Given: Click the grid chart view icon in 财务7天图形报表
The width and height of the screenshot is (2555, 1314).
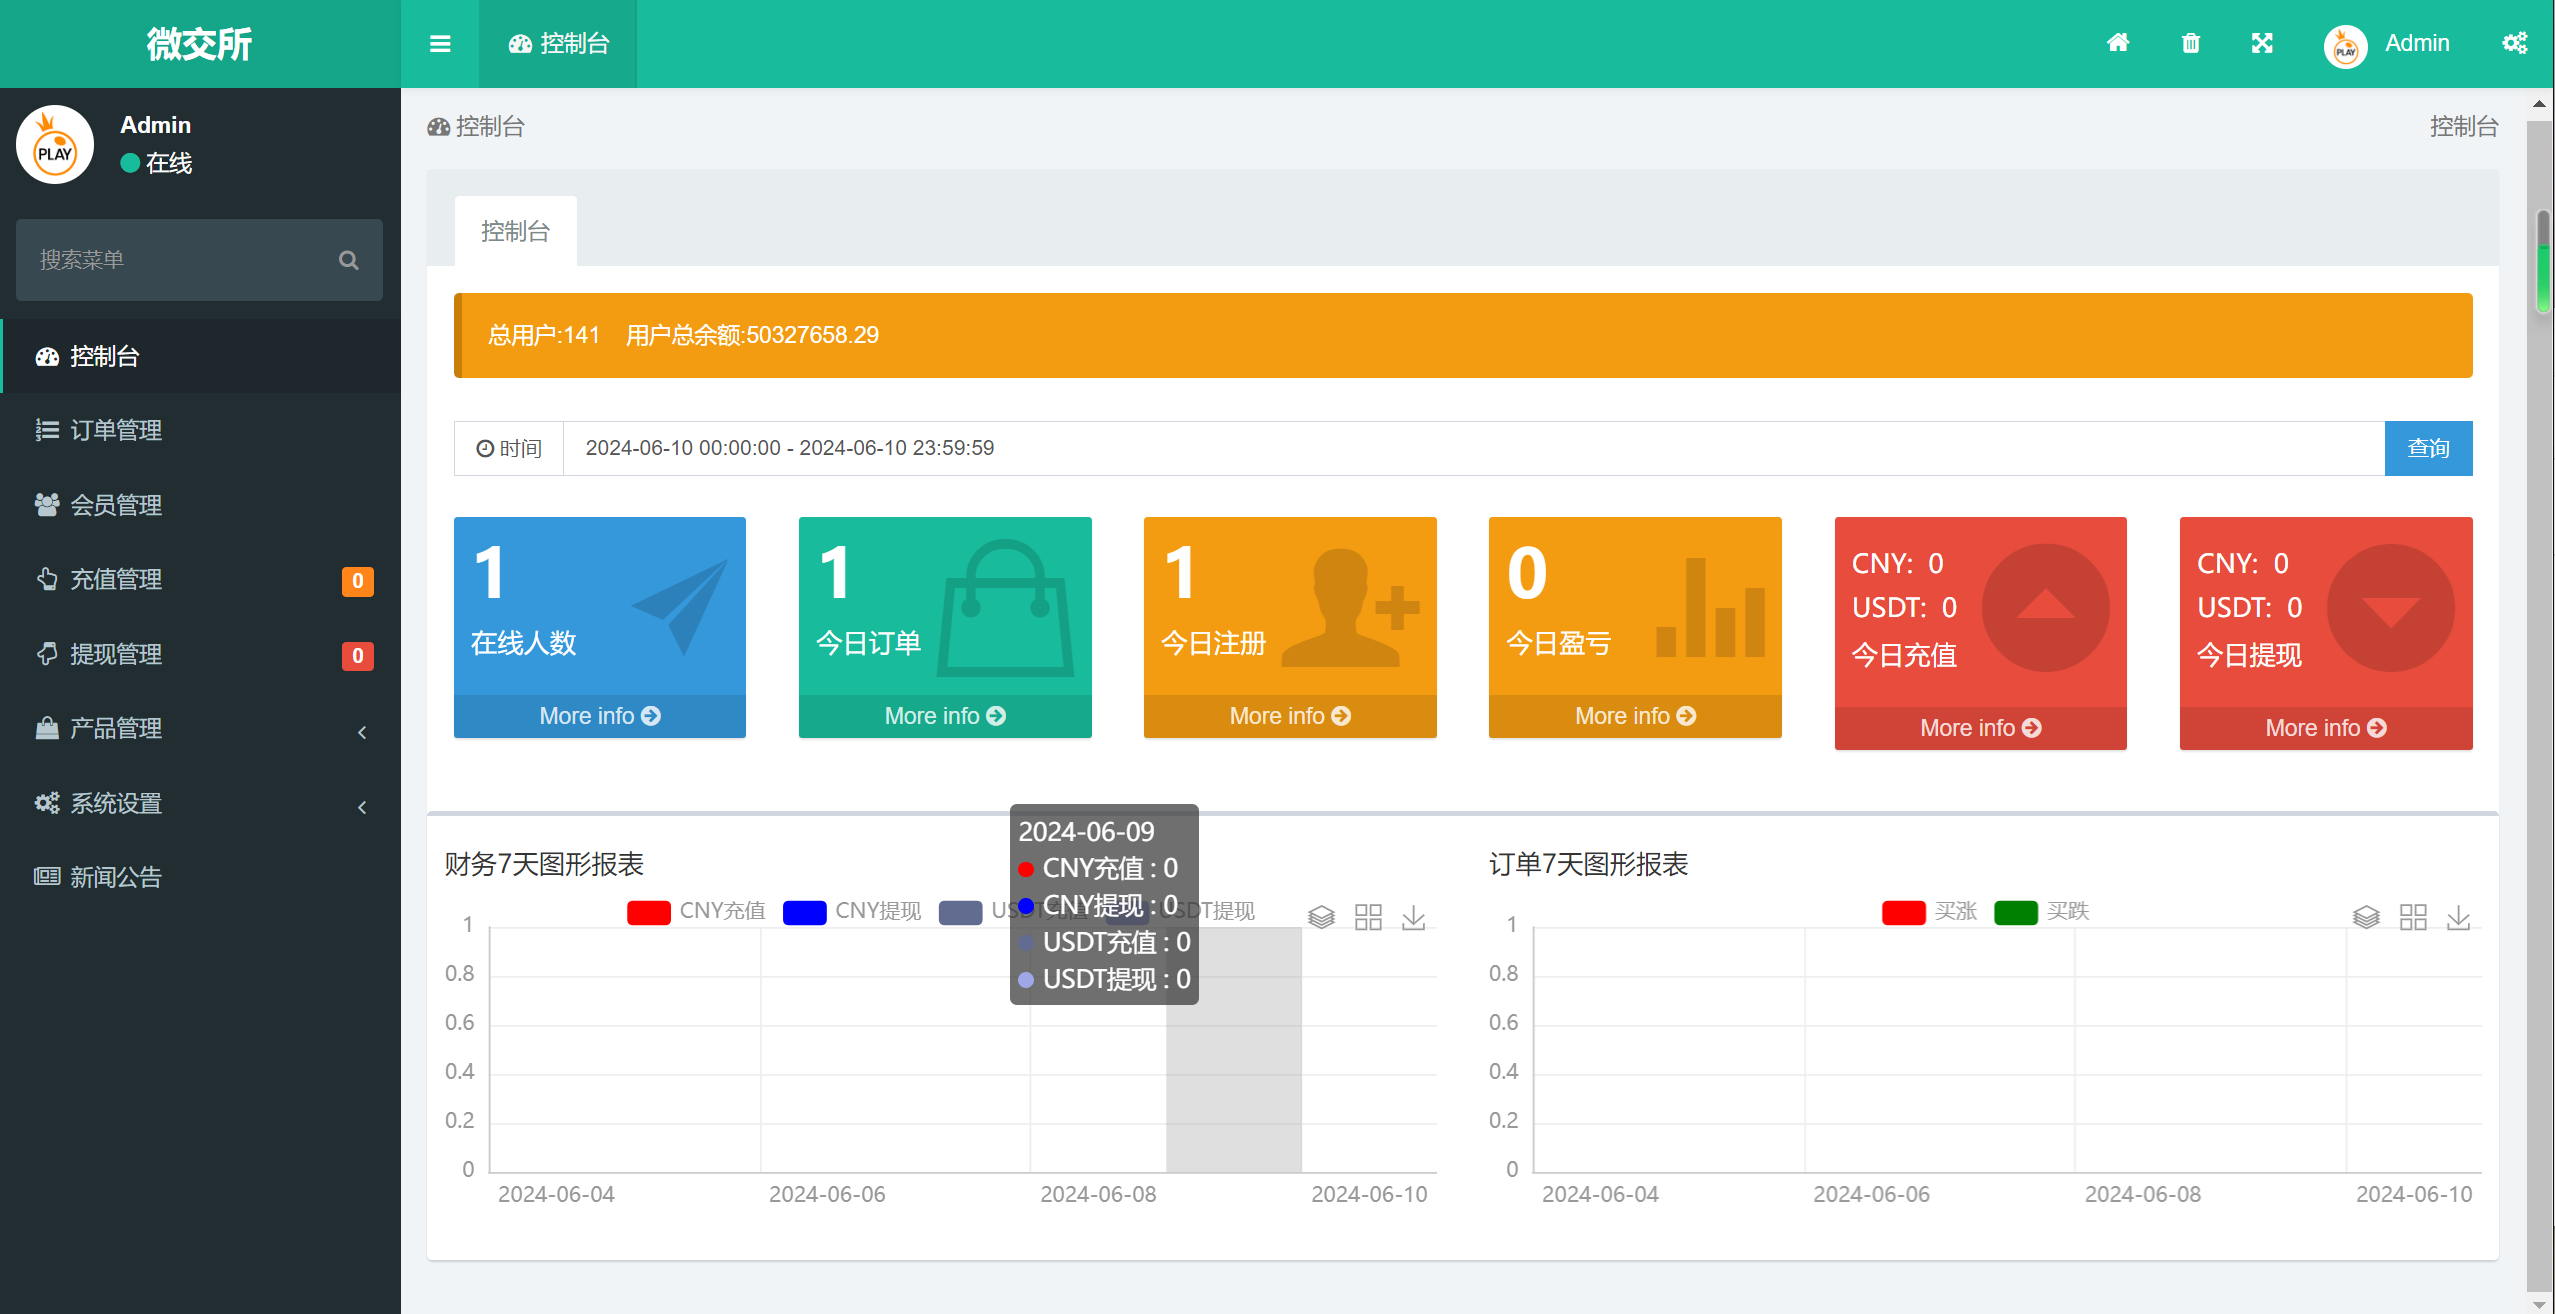Looking at the screenshot, I should (1369, 913).
